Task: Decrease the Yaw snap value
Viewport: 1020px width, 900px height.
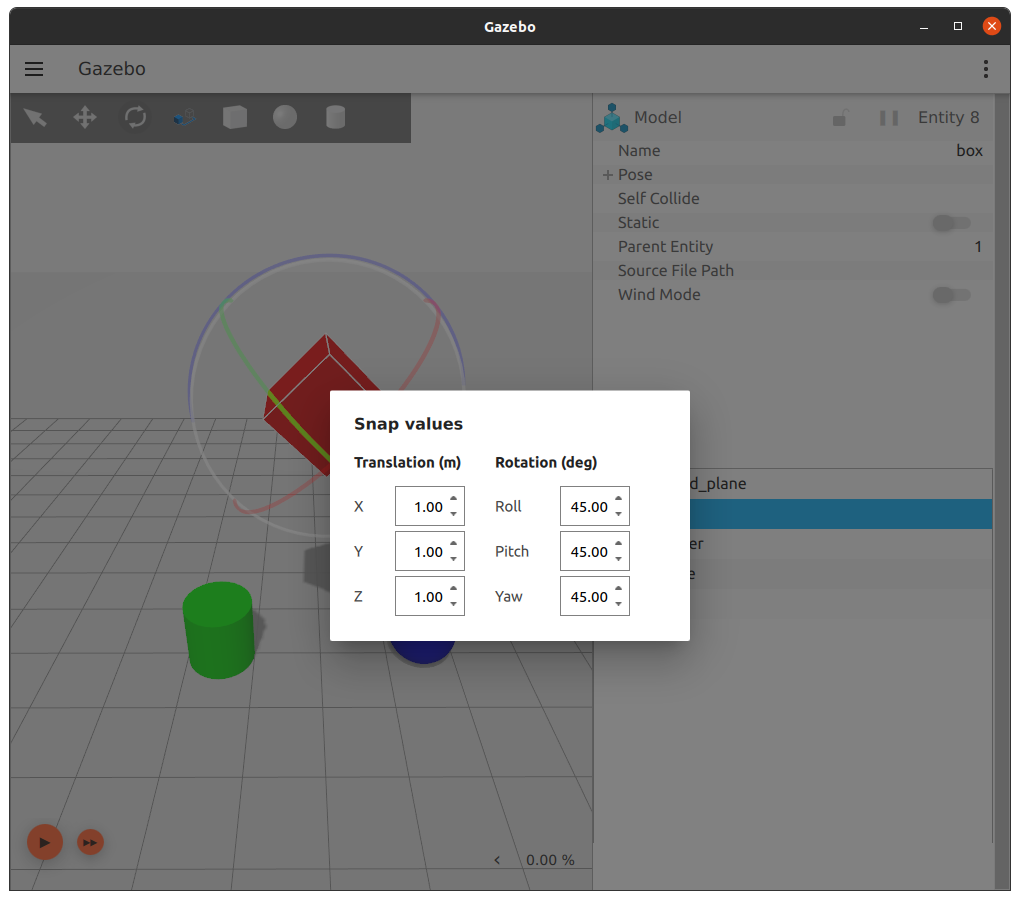Action: coord(619,603)
